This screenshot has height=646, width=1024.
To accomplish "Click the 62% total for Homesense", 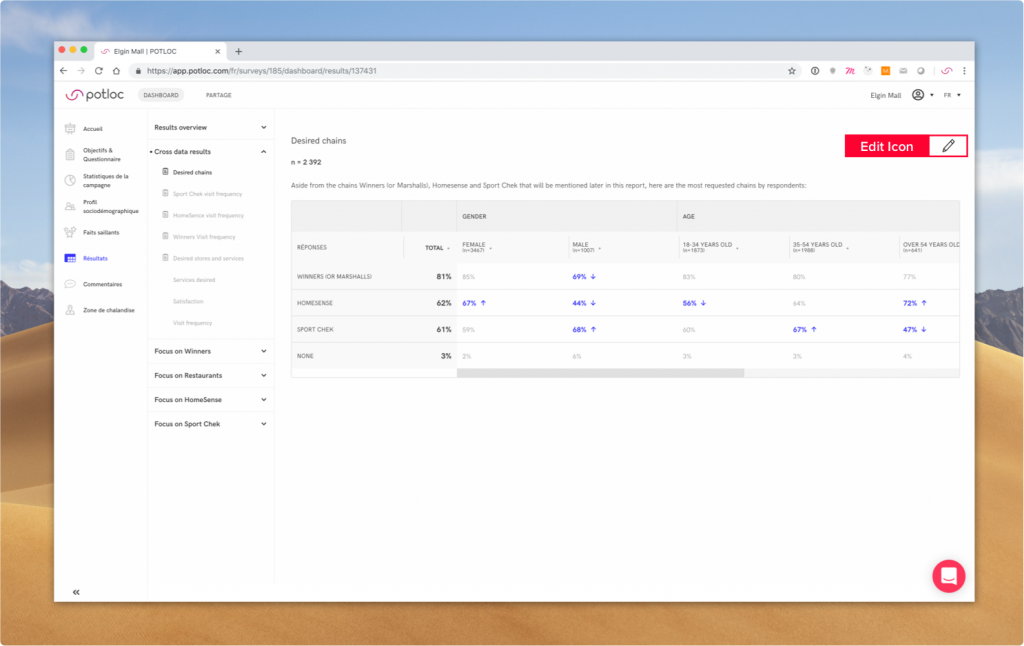I will coord(443,303).
